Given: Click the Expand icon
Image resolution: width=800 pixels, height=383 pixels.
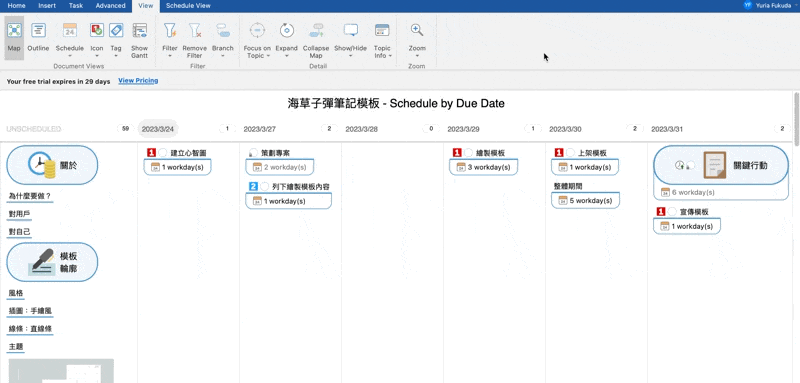Looking at the screenshot, I should [x=287, y=31].
